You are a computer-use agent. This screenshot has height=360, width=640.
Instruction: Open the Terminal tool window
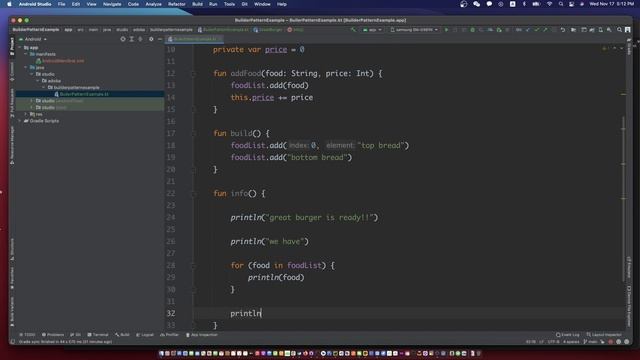[98, 335]
